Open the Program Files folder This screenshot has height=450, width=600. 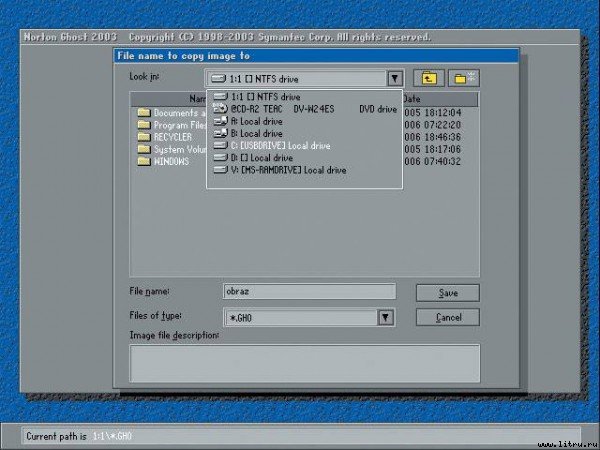(170, 124)
